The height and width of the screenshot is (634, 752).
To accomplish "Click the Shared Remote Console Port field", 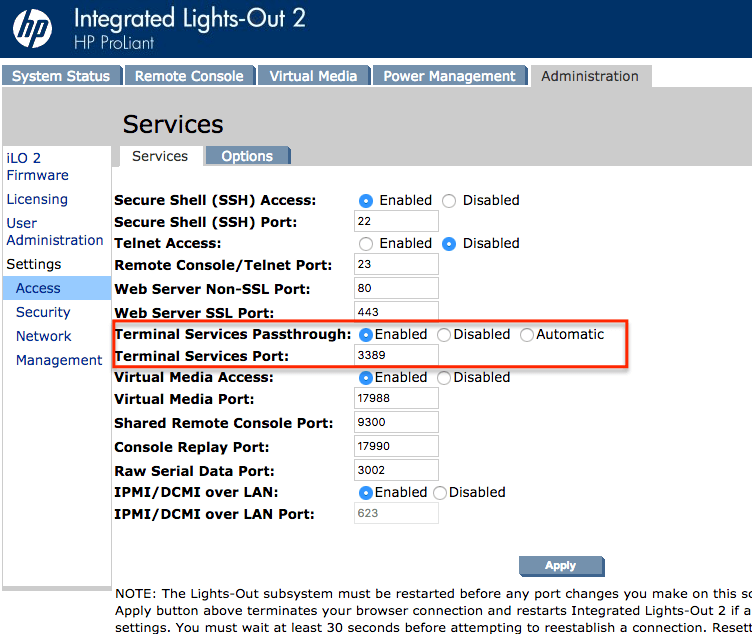I will [396, 423].
